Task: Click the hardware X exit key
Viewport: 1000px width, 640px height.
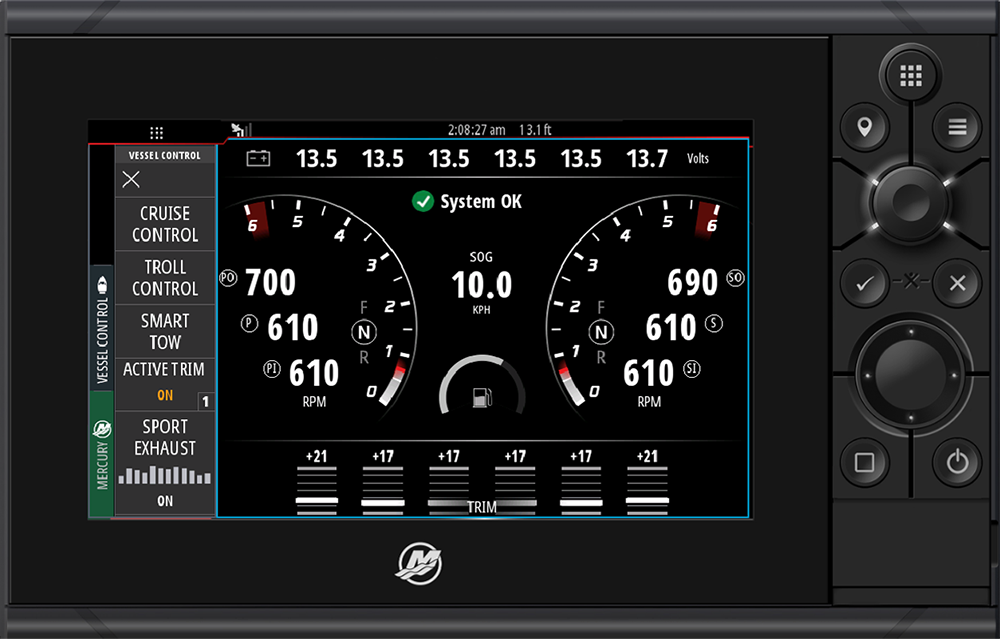Action: [957, 283]
